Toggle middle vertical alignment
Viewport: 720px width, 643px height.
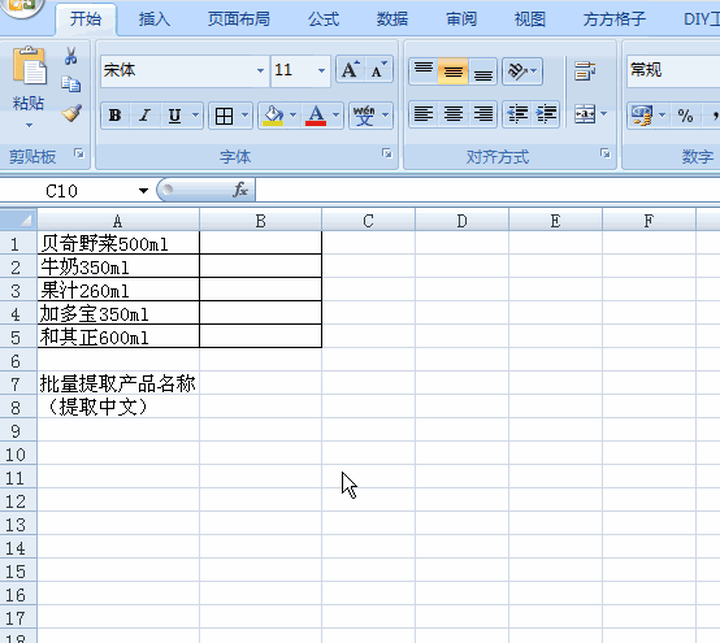pyautogui.click(x=453, y=71)
